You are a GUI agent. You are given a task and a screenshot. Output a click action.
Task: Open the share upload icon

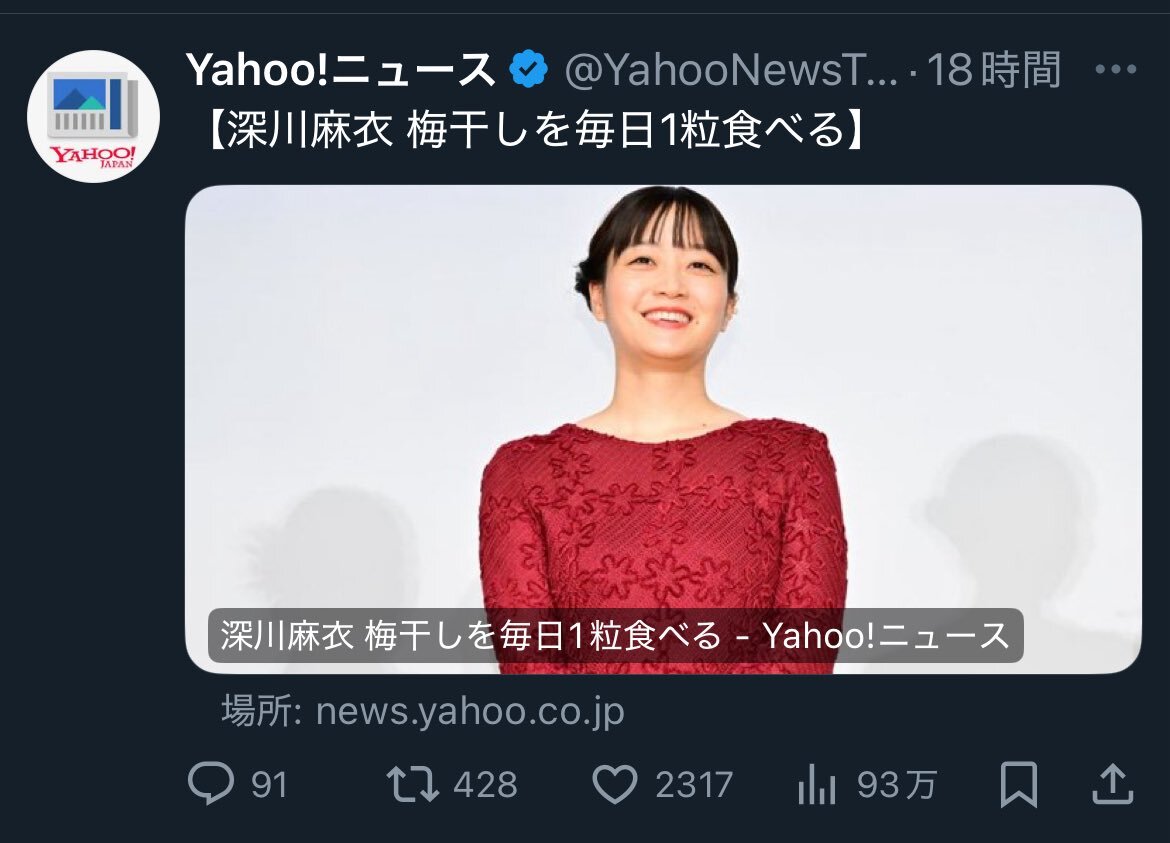(x=1113, y=783)
